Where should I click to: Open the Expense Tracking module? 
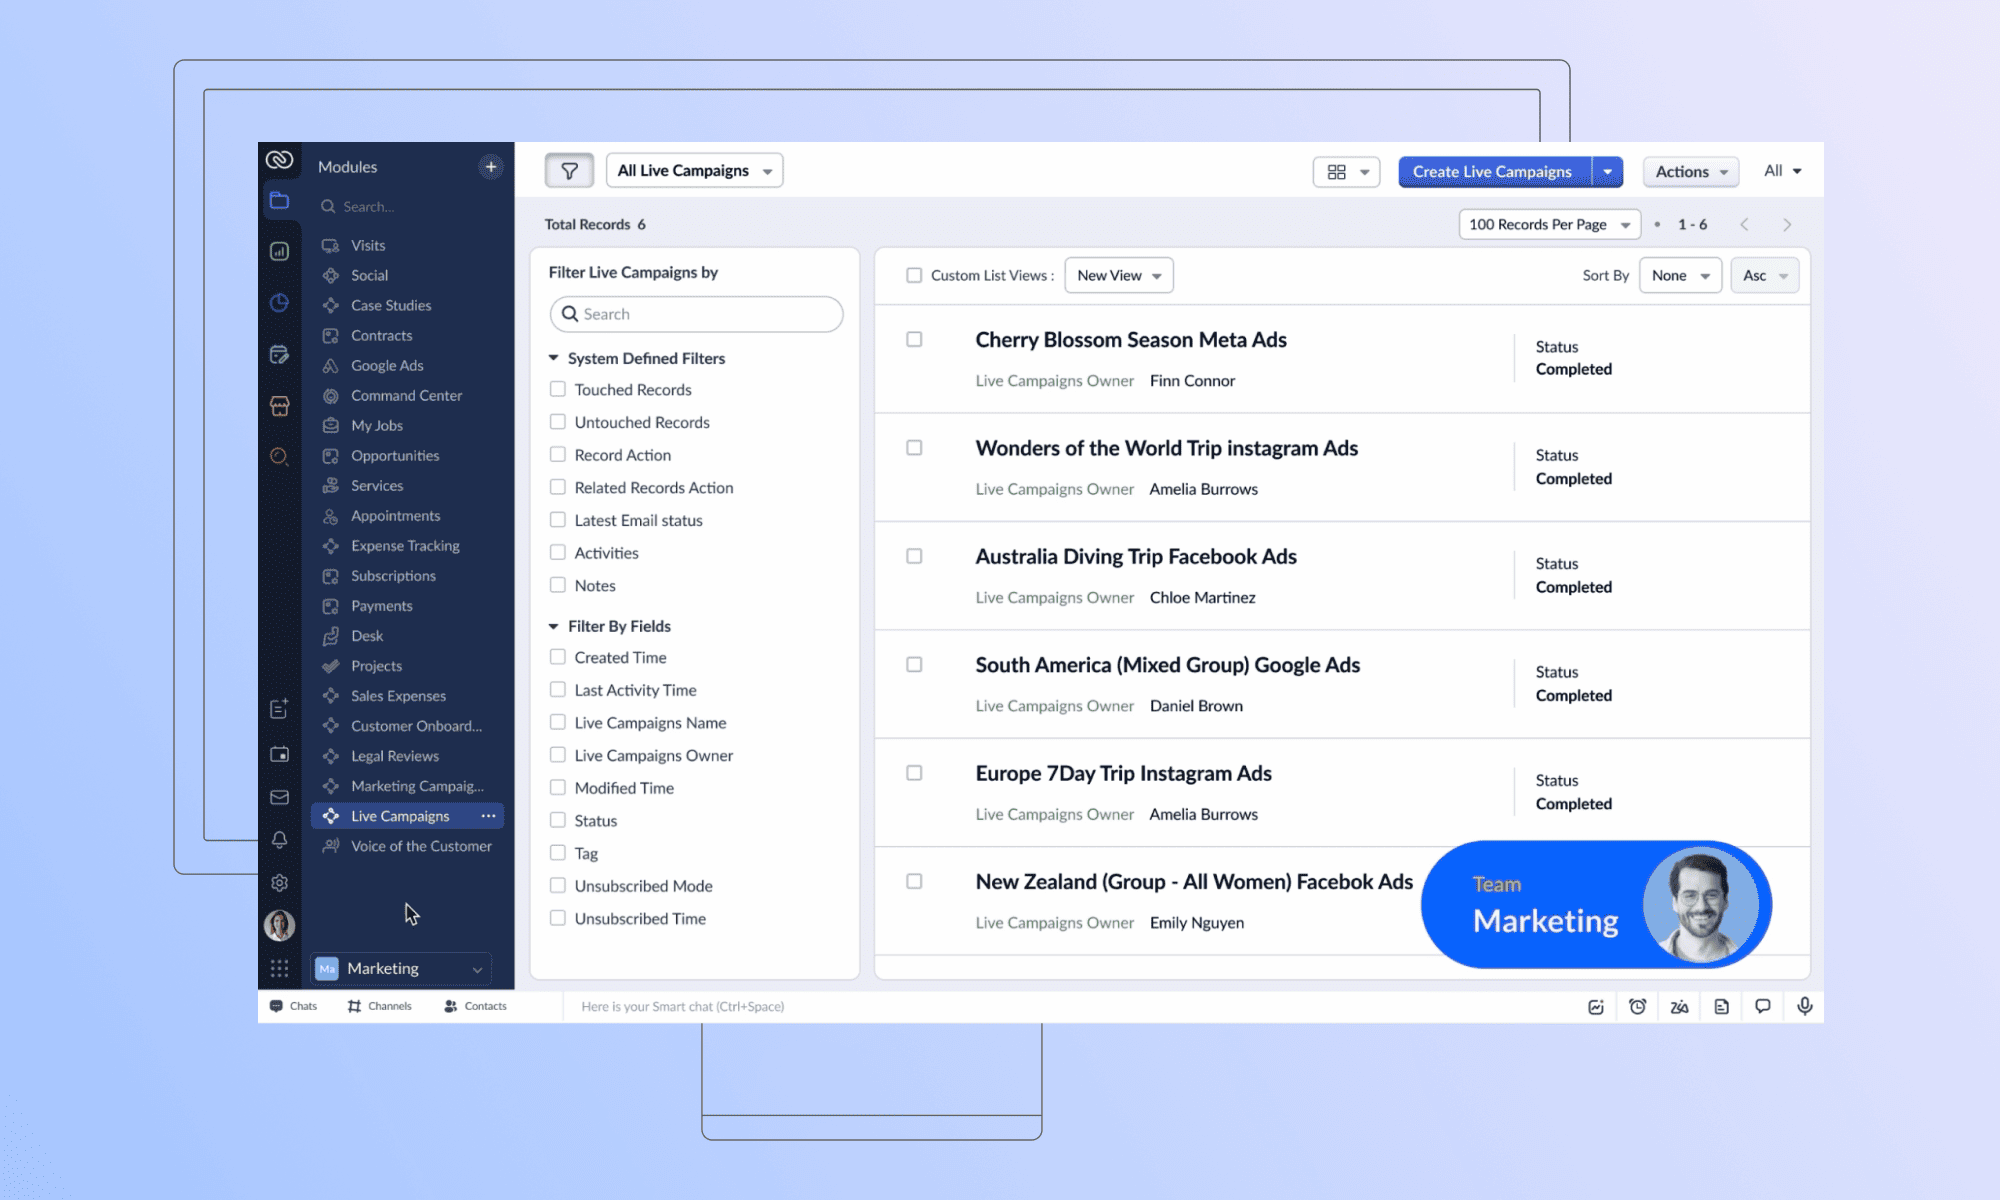[x=405, y=545]
